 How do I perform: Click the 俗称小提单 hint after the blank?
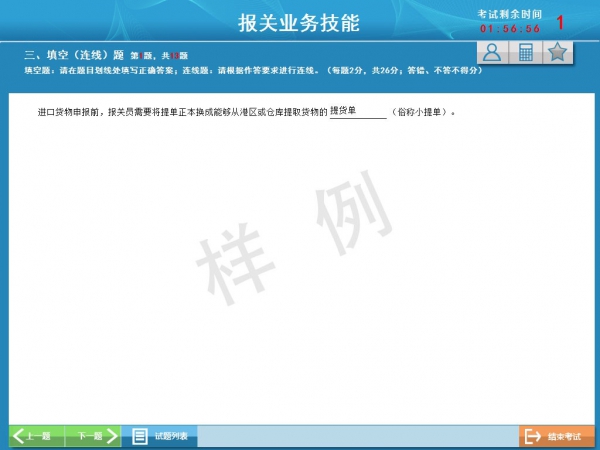(x=422, y=112)
